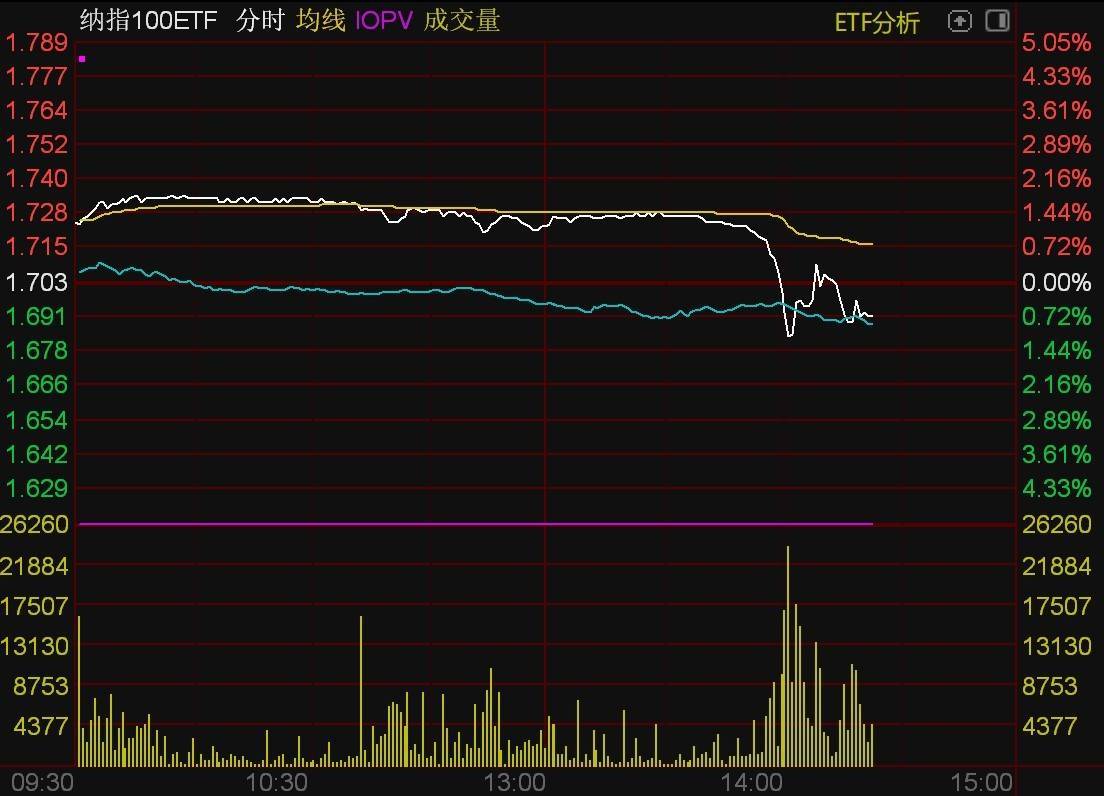Viewport: 1104px width, 796px height.
Task: Toggle the side panel layout icon
Action: [997, 21]
